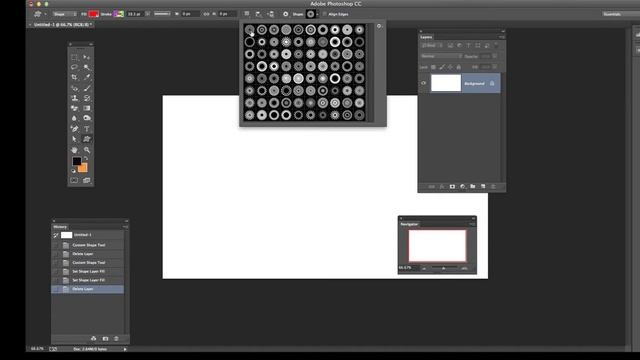Open the stroke line style options
Image resolution: width=640 pixels, height=360 pixels.
(x=162, y=14)
